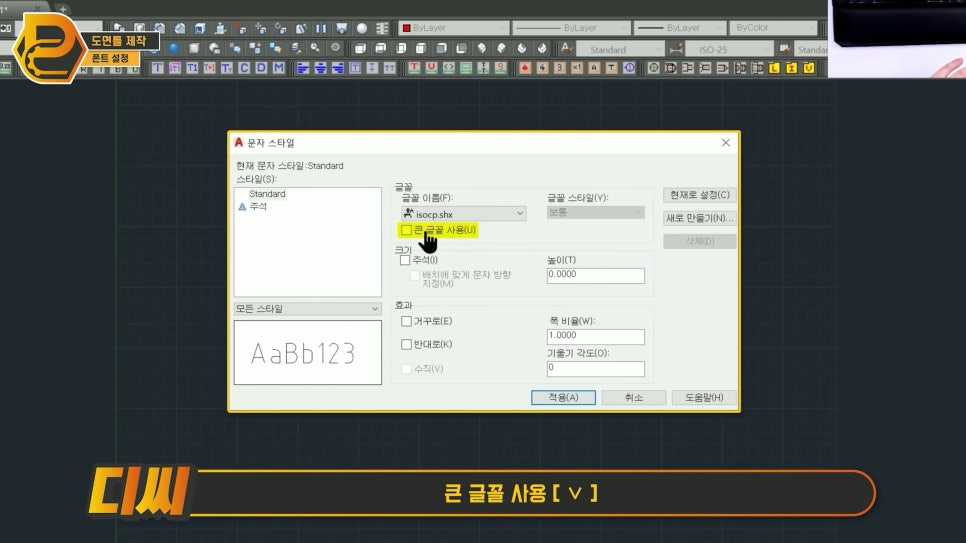
Task: Click the blue C letter toolbar icon
Action: pyautogui.click(x=244, y=68)
